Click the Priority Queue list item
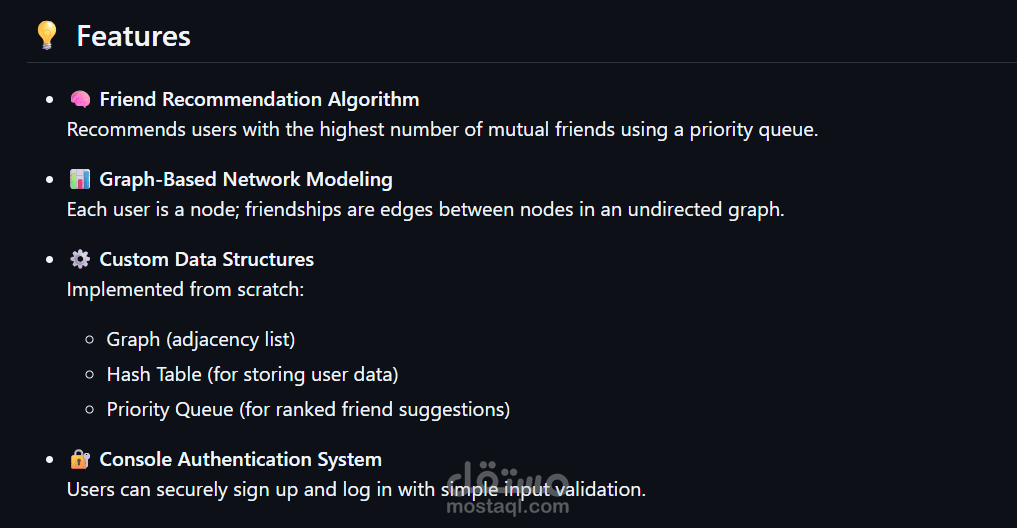 click(x=308, y=409)
